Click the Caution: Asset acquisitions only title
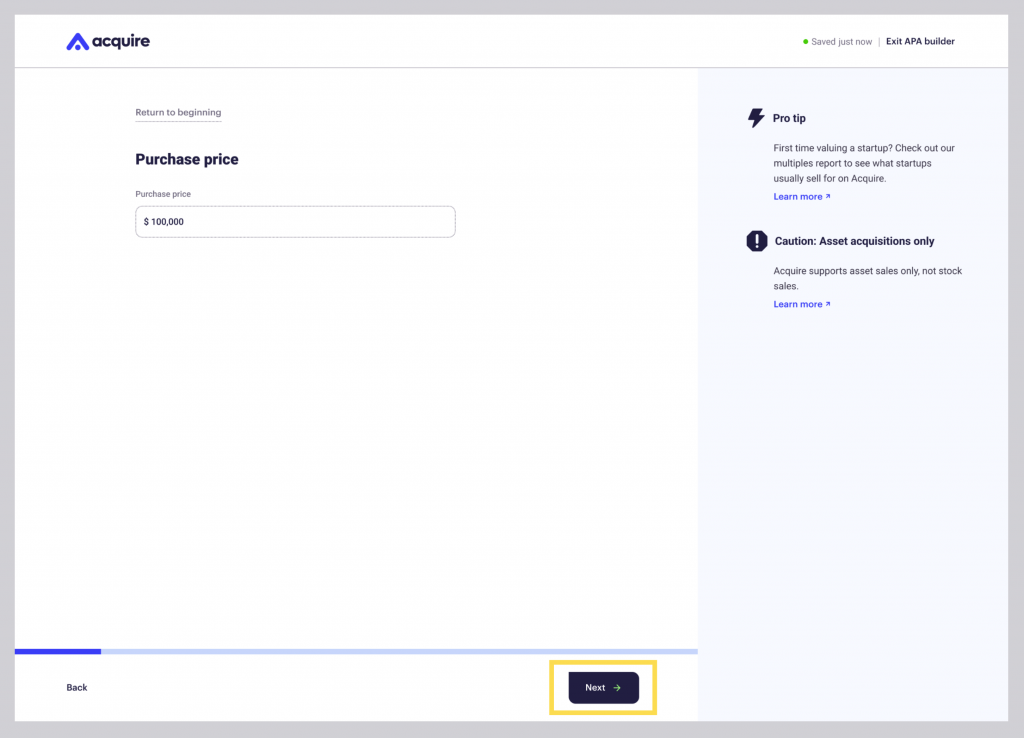The height and width of the screenshot is (738, 1024). (x=854, y=241)
